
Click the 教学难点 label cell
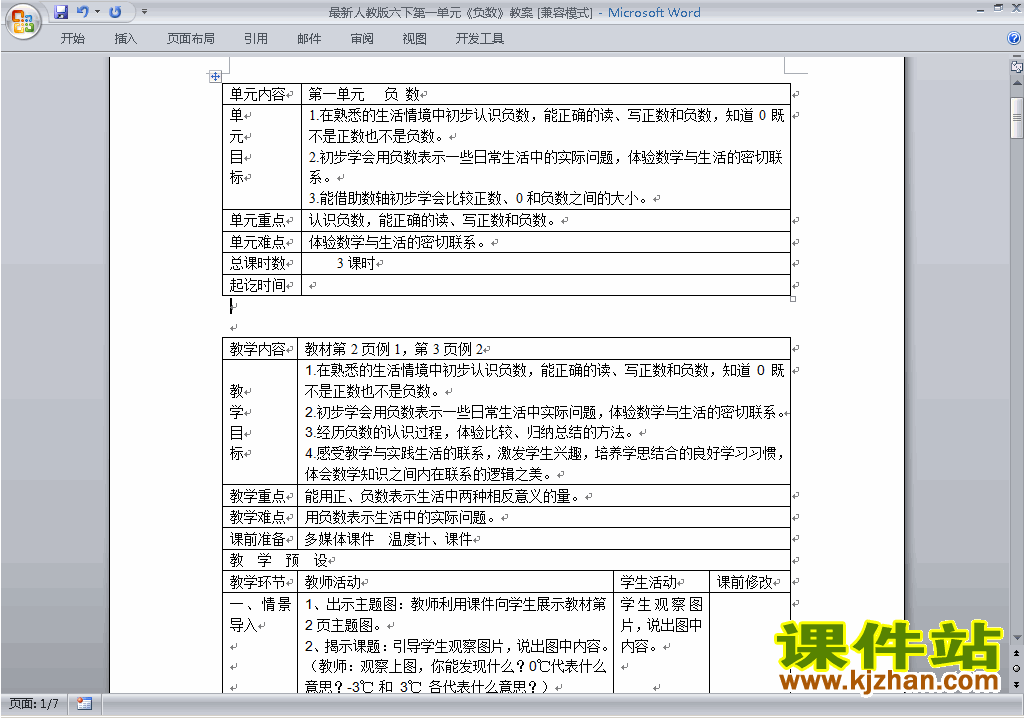tap(260, 517)
